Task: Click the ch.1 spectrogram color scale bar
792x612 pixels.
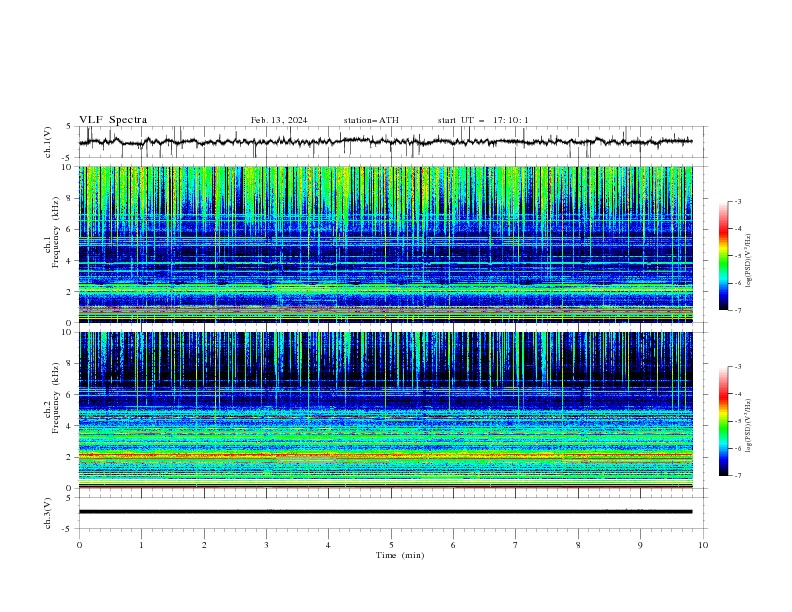Action: point(723,256)
